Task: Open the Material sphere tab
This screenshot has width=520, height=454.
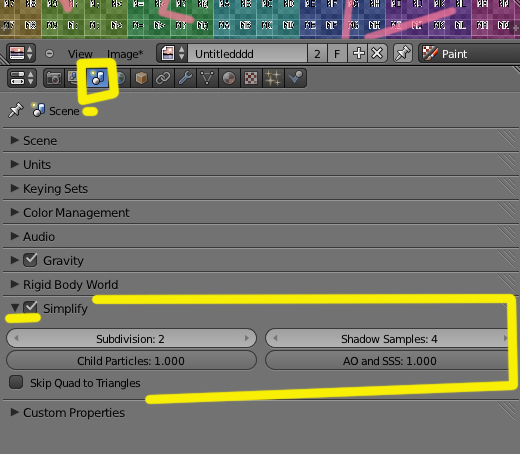Action: click(x=229, y=78)
